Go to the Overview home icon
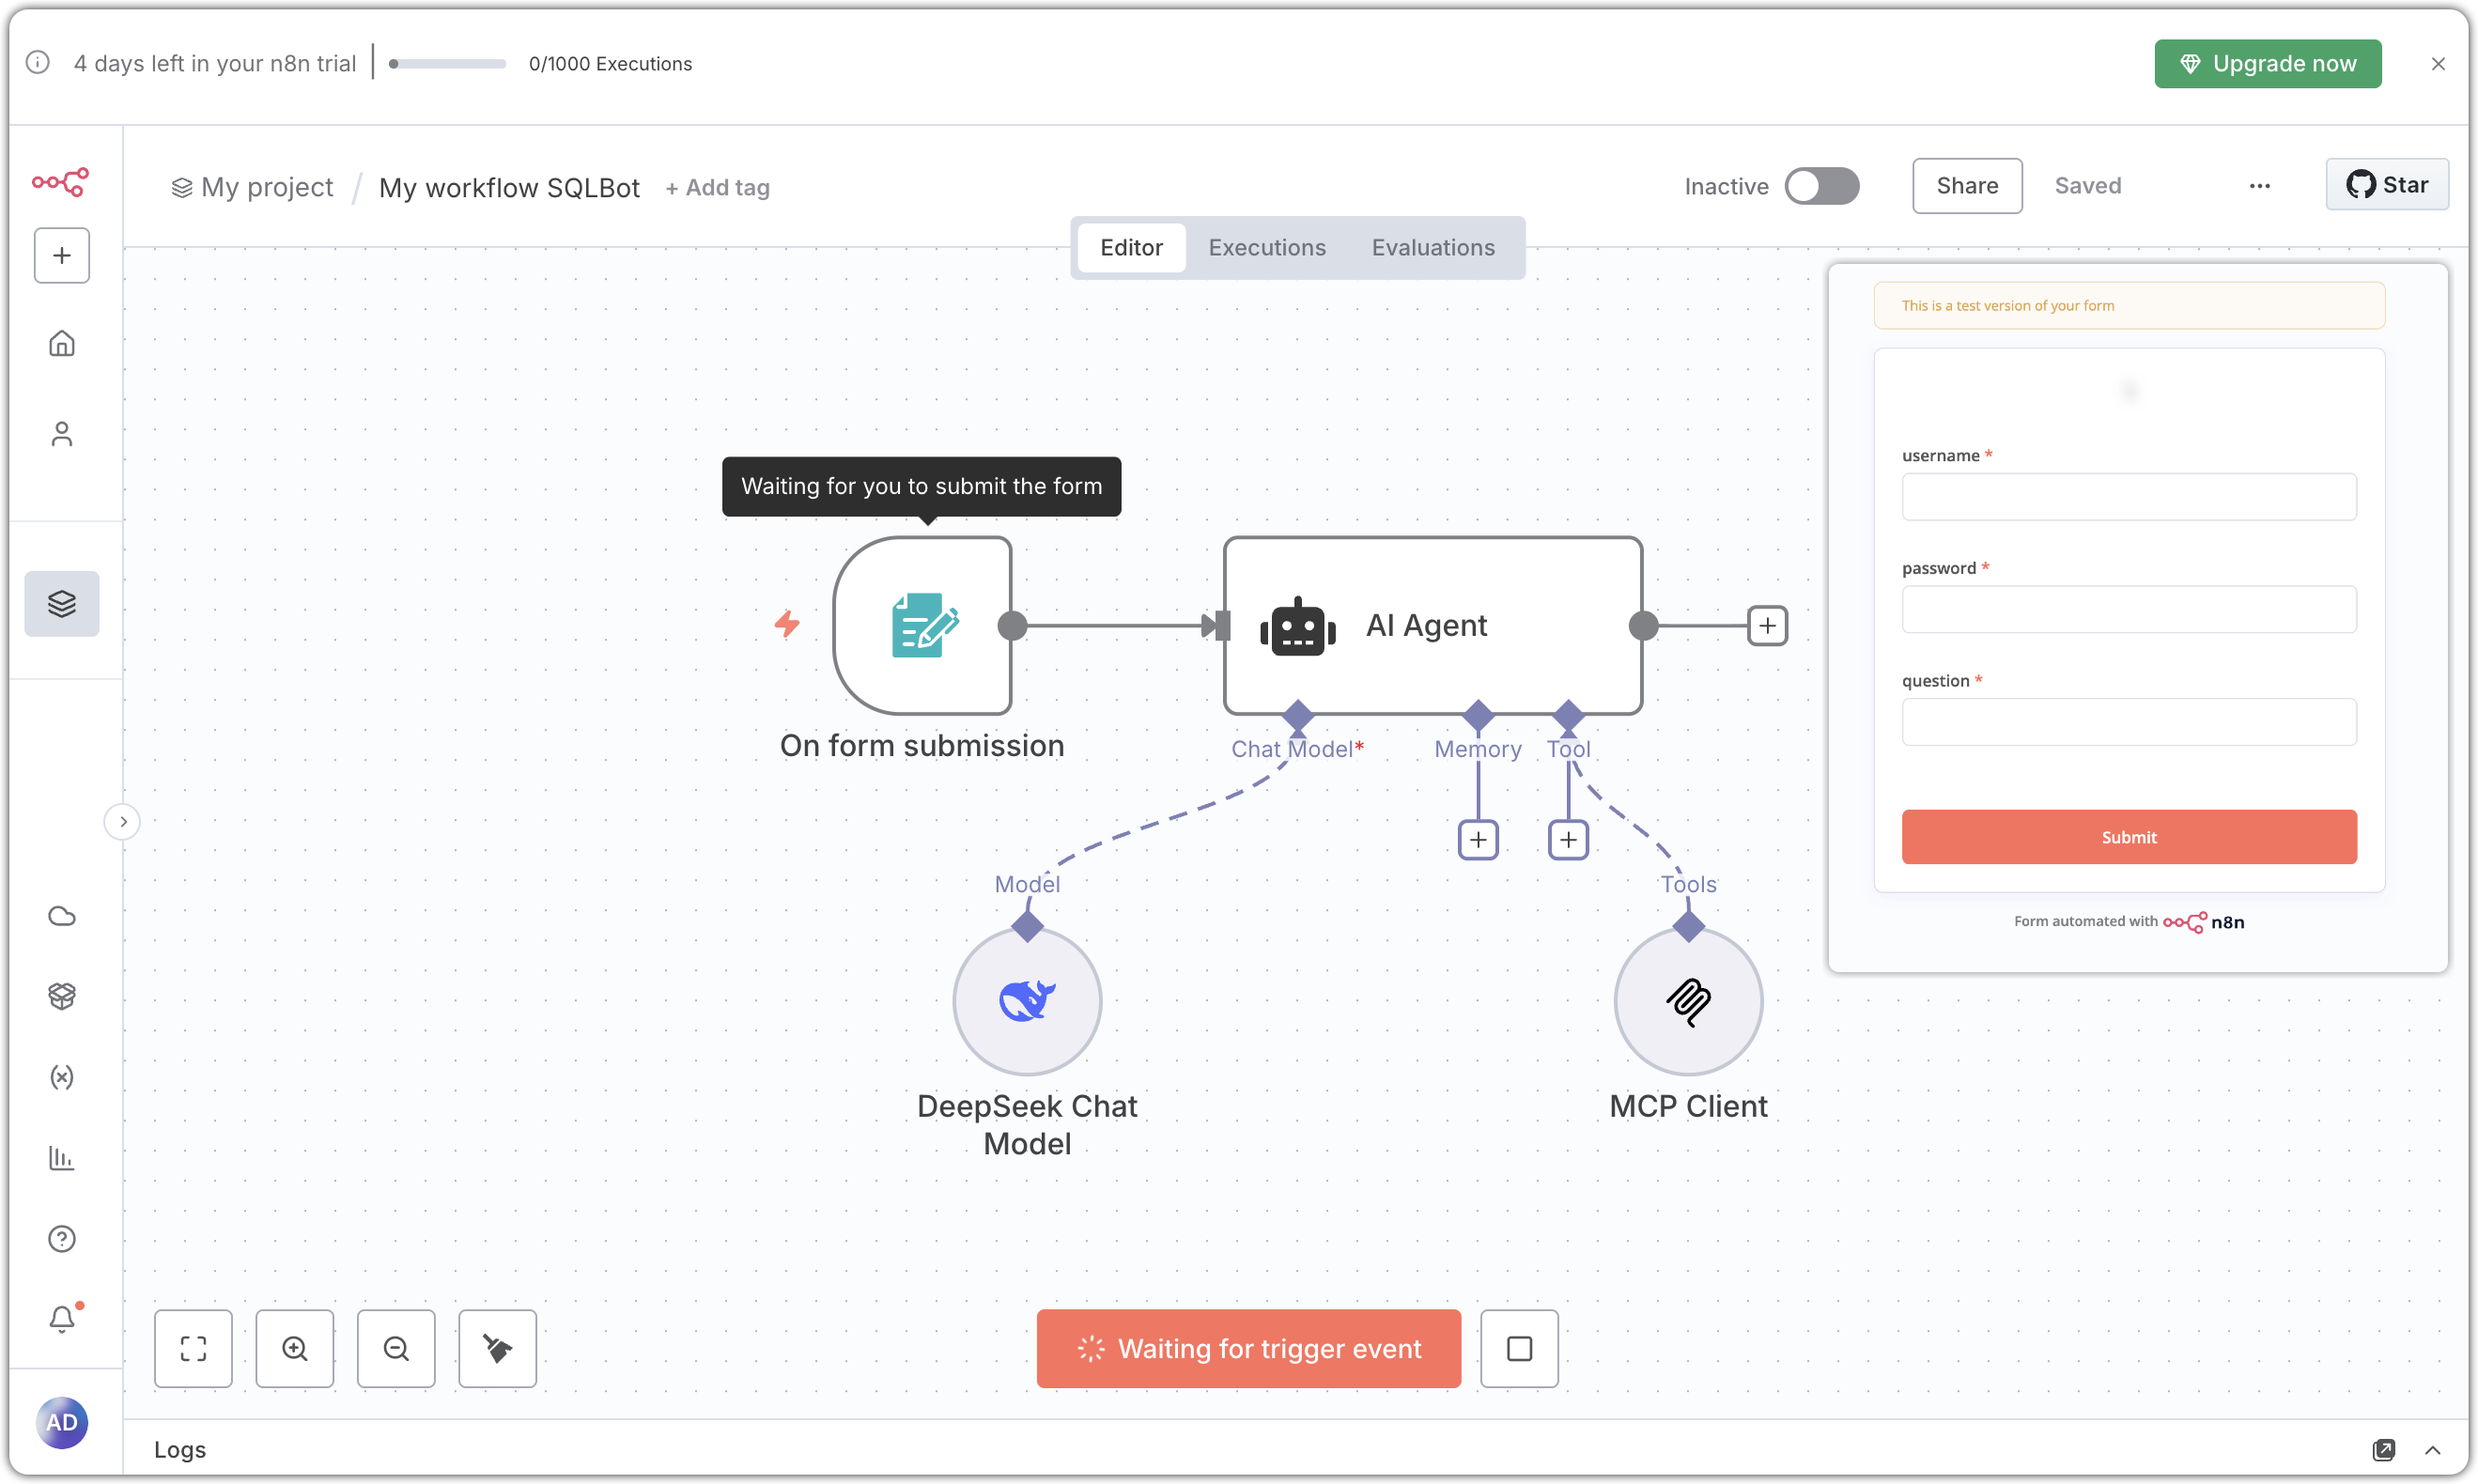Viewport: 2478px width, 1484px height. point(62,343)
